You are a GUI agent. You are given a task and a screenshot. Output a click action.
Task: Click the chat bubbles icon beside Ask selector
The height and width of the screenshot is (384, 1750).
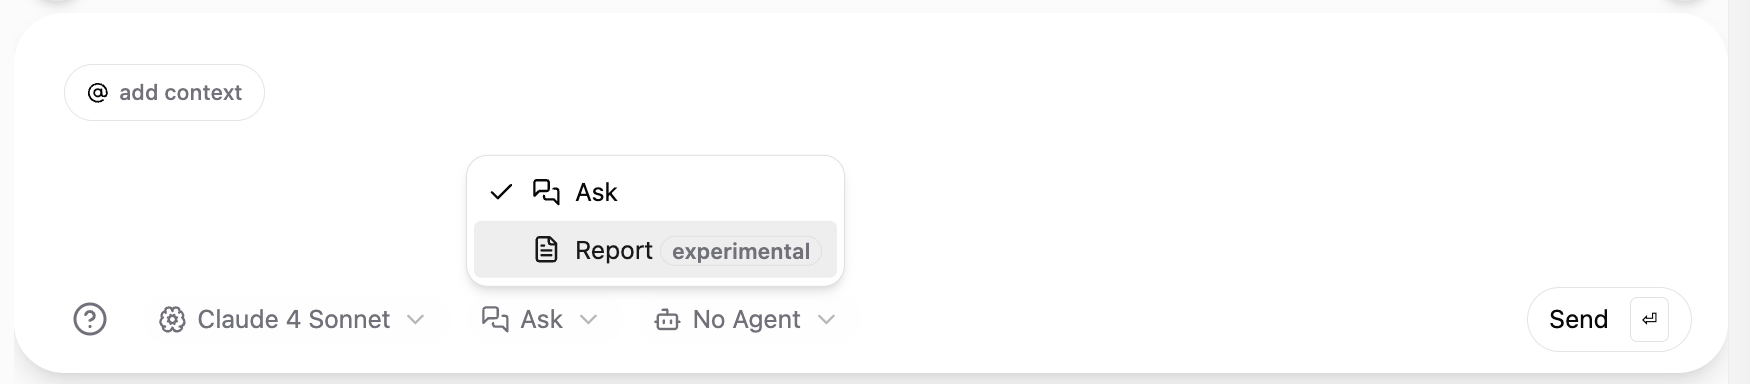click(x=495, y=320)
